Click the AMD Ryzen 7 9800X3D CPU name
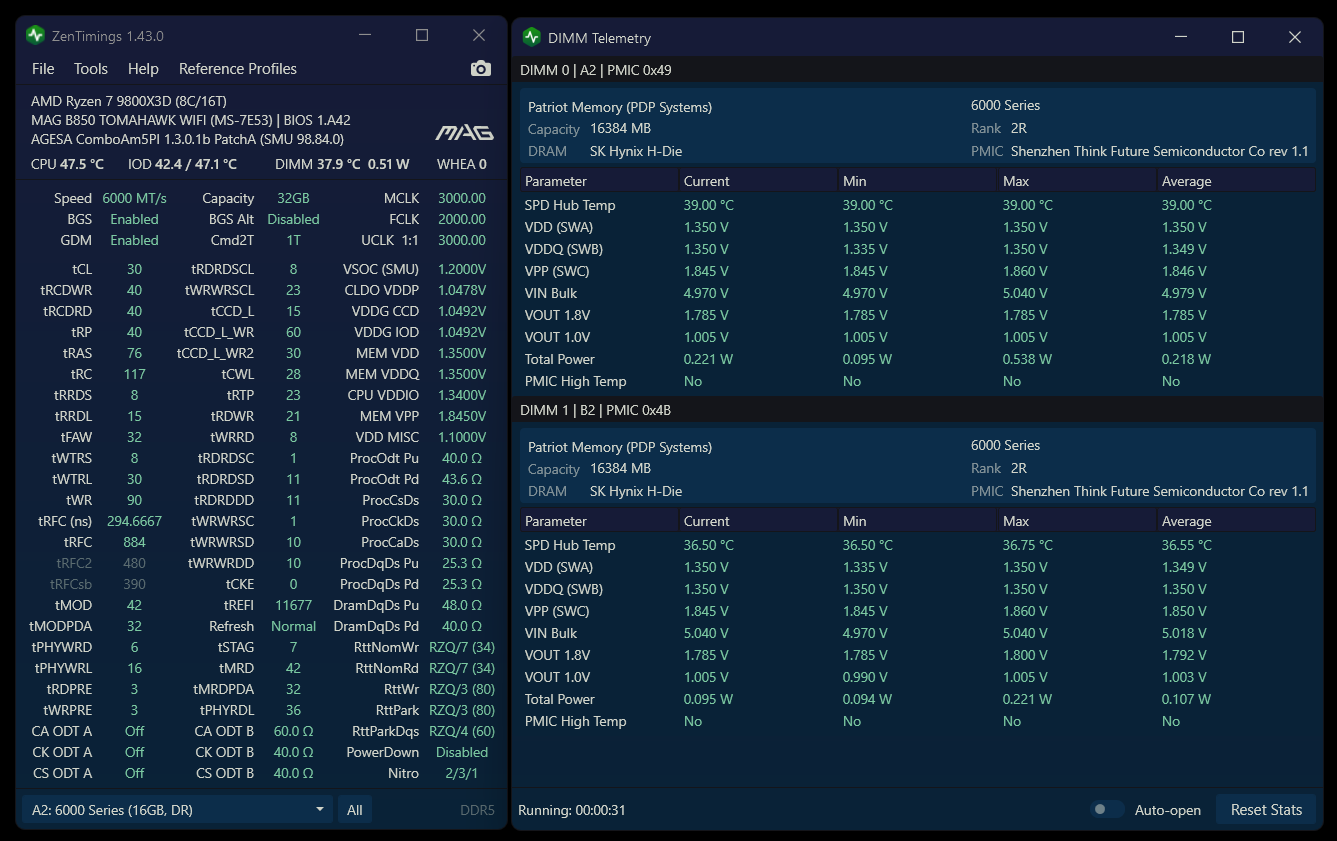This screenshot has width=1337, height=841. tap(129, 101)
